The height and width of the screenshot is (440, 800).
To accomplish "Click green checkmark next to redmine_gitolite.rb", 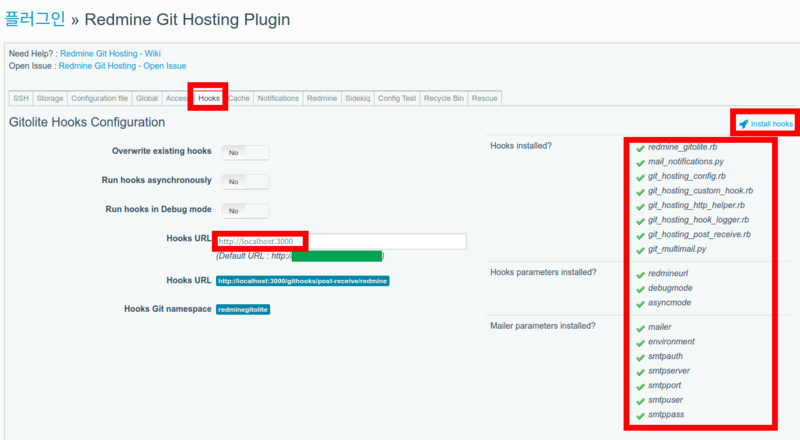I will tap(640, 148).
